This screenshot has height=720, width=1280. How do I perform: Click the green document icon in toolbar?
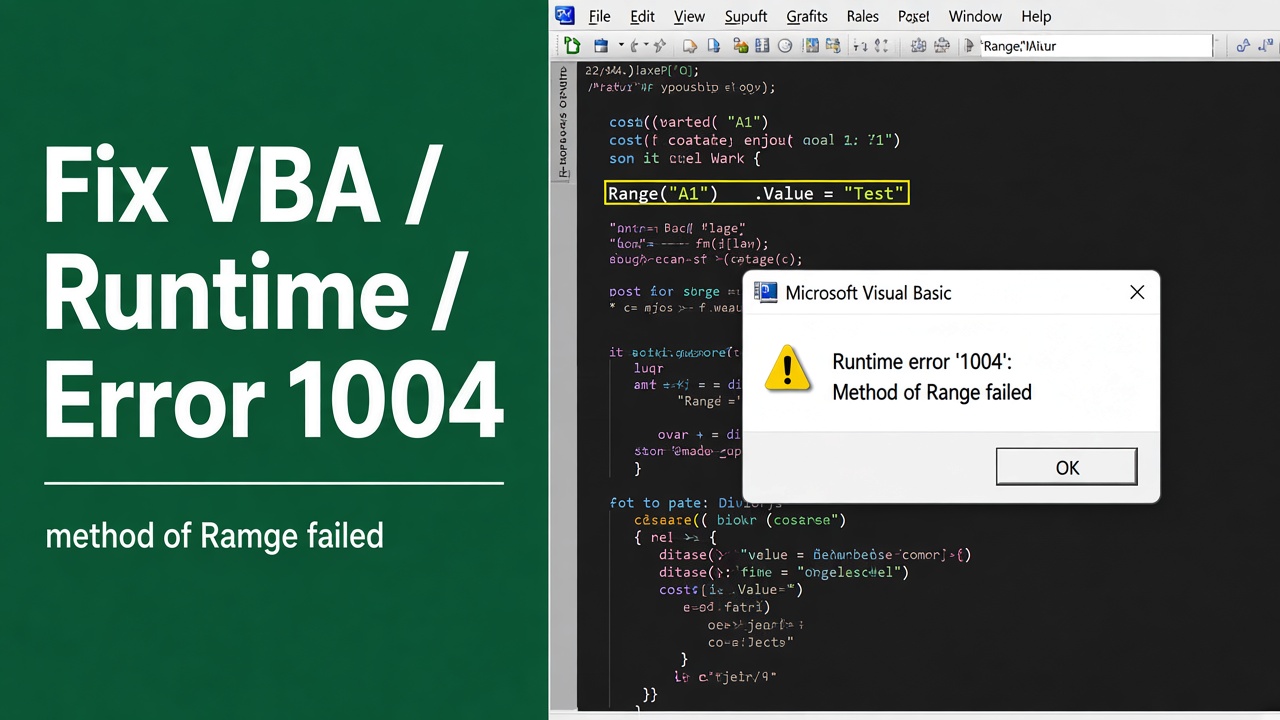coord(572,45)
